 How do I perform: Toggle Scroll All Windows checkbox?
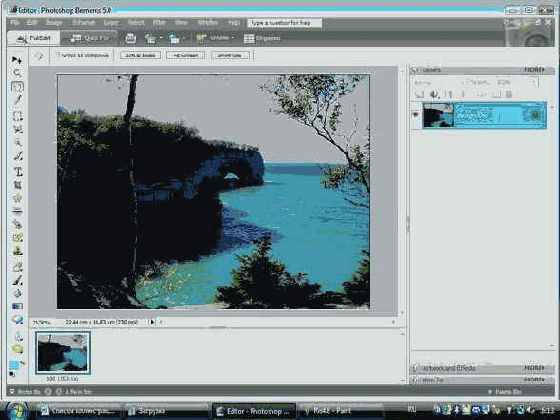click(x=83, y=55)
